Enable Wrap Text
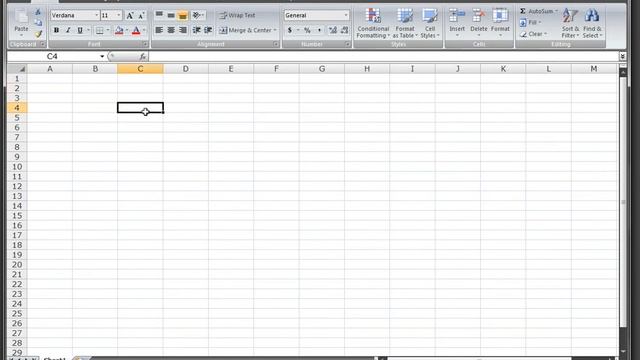 (x=237, y=16)
